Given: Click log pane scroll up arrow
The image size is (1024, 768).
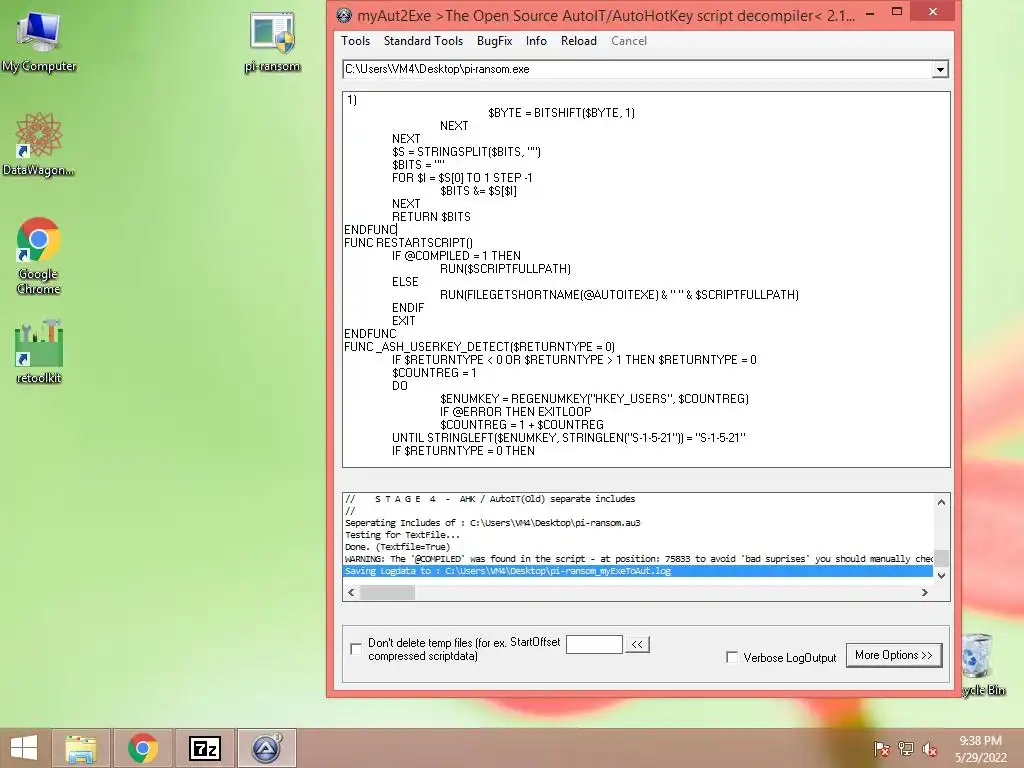Looking at the screenshot, I should point(941,502).
